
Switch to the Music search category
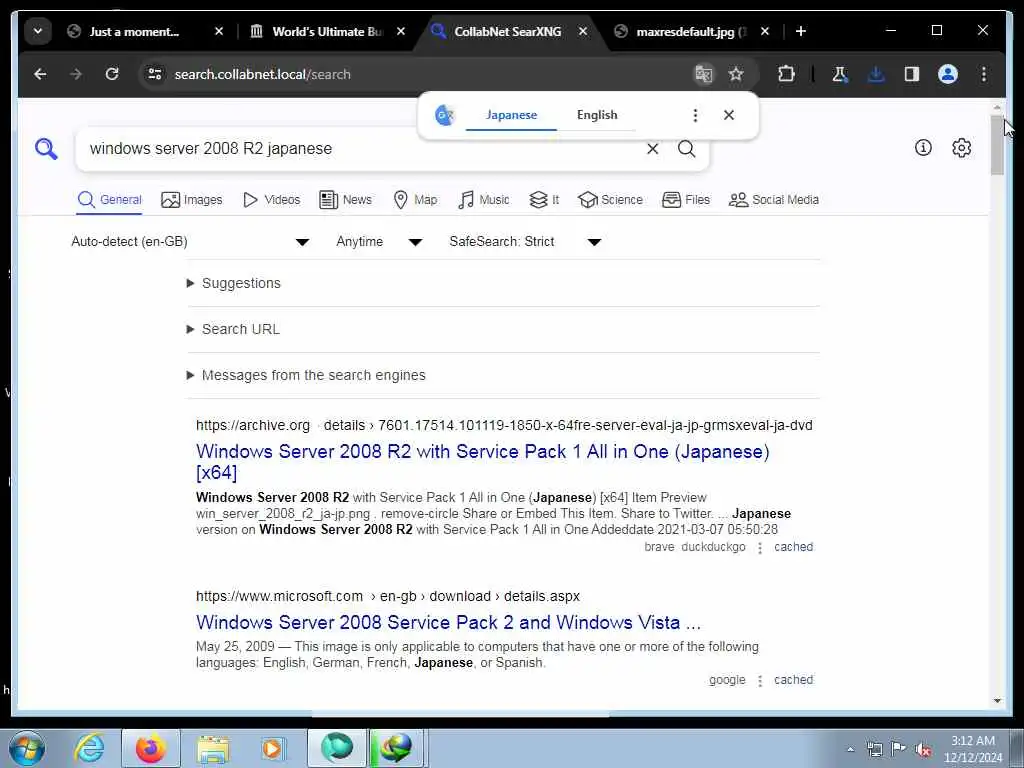click(x=484, y=200)
